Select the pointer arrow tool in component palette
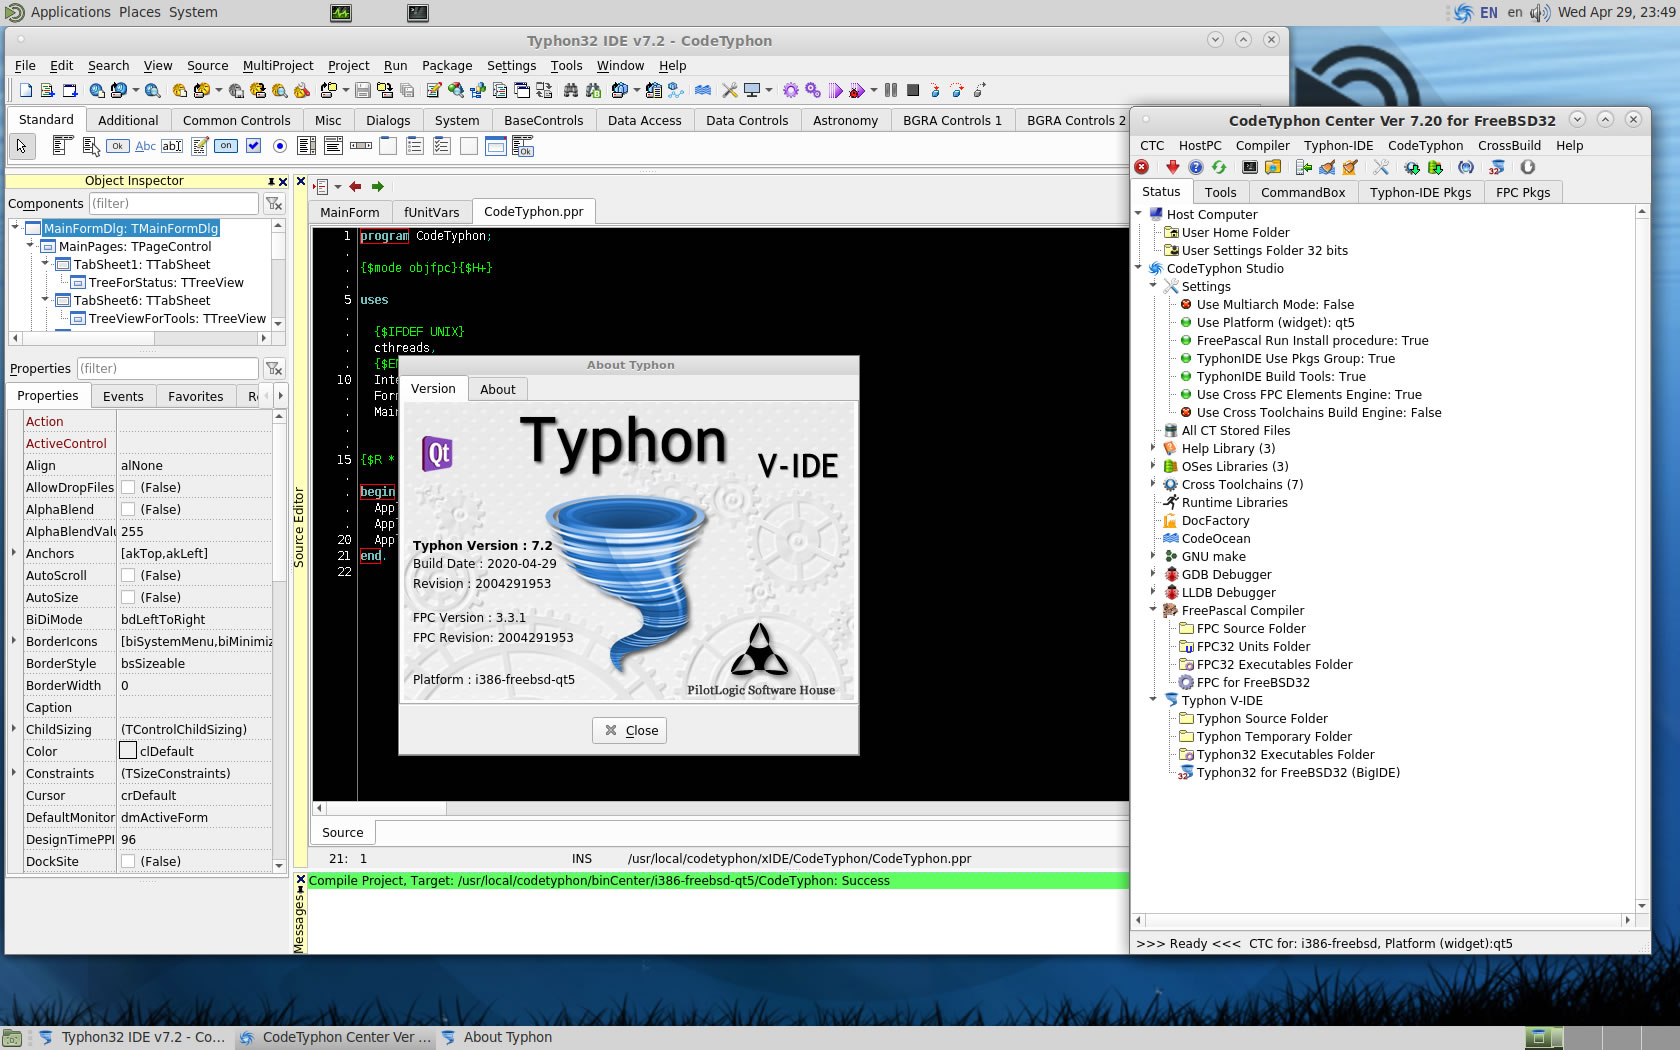Image resolution: width=1680 pixels, height=1050 pixels. pyautogui.click(x=21, y=146)
